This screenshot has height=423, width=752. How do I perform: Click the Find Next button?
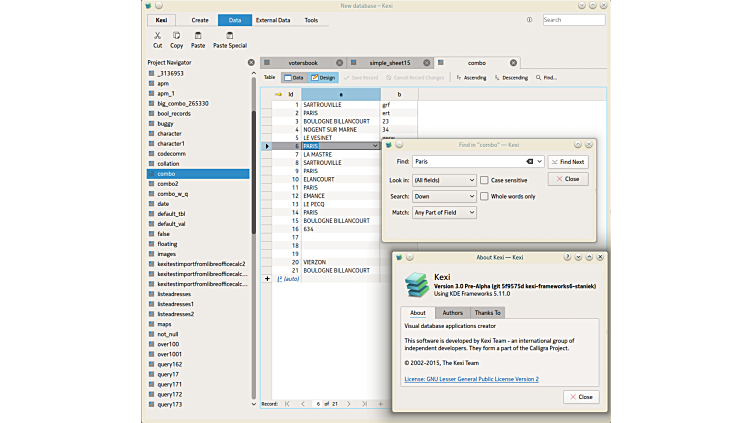(x=568, y=161)
